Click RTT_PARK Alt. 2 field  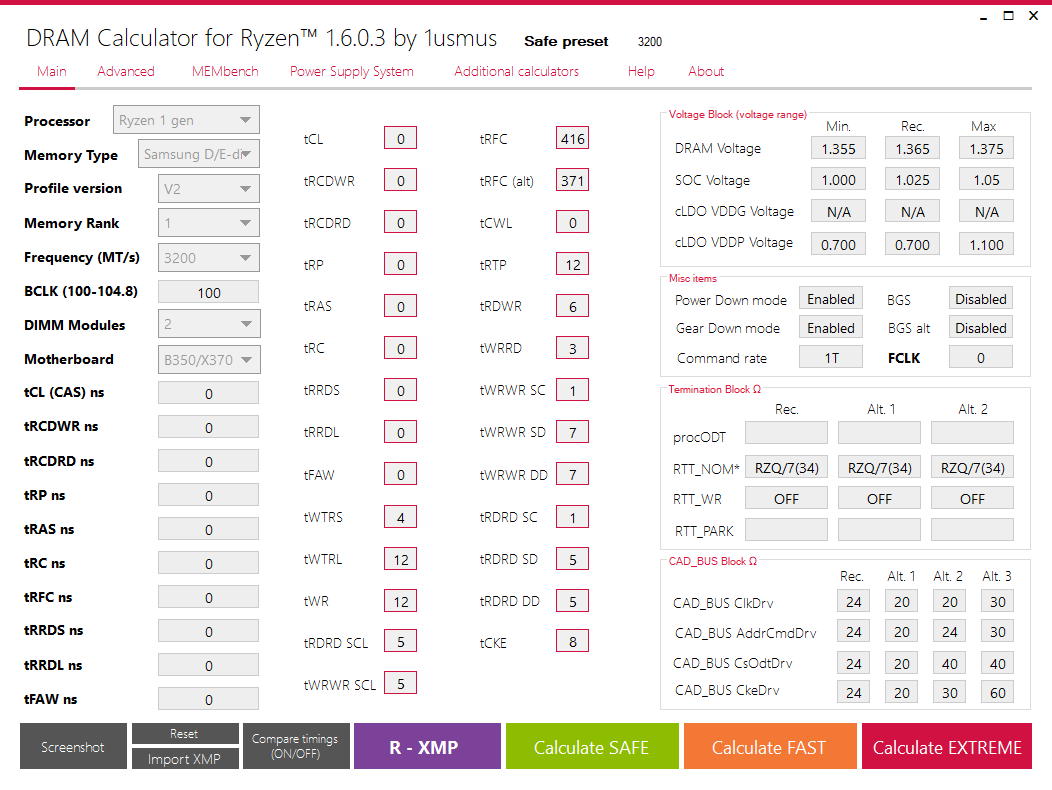click(972, 530)
